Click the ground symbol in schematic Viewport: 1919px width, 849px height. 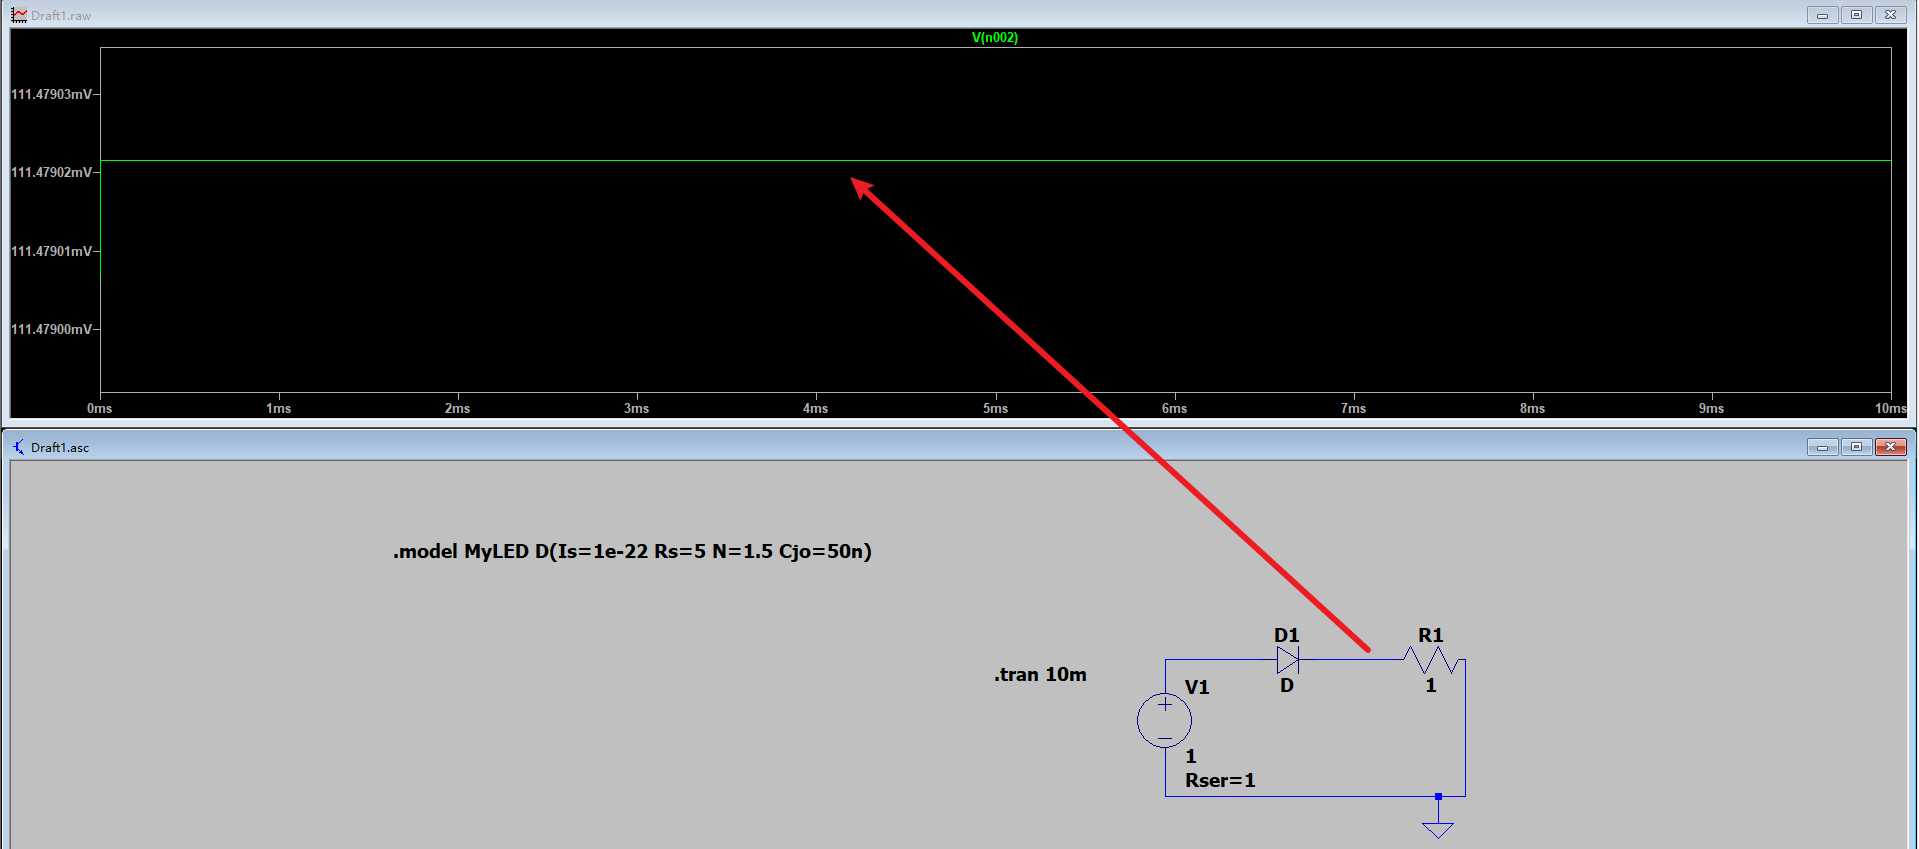[x=1438, y=828]
